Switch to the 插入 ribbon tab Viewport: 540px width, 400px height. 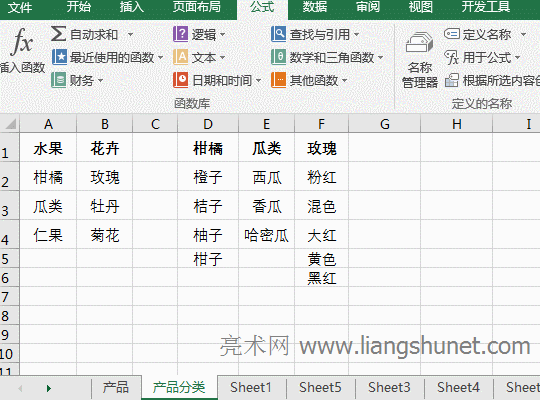coord(132,7)
